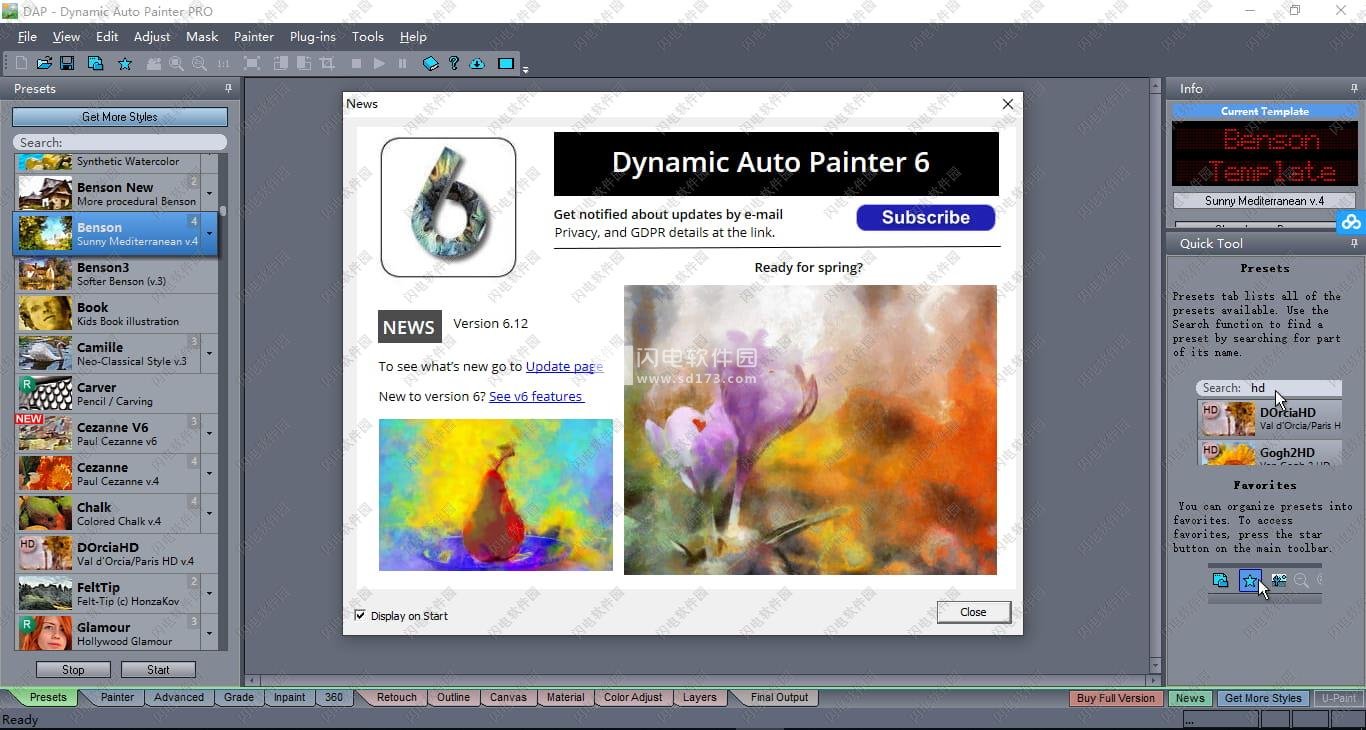The image size is (1366, 730).
Task: Click the zoom in magnifier icon
Action: pyautogui.click(x=176, y=63)
